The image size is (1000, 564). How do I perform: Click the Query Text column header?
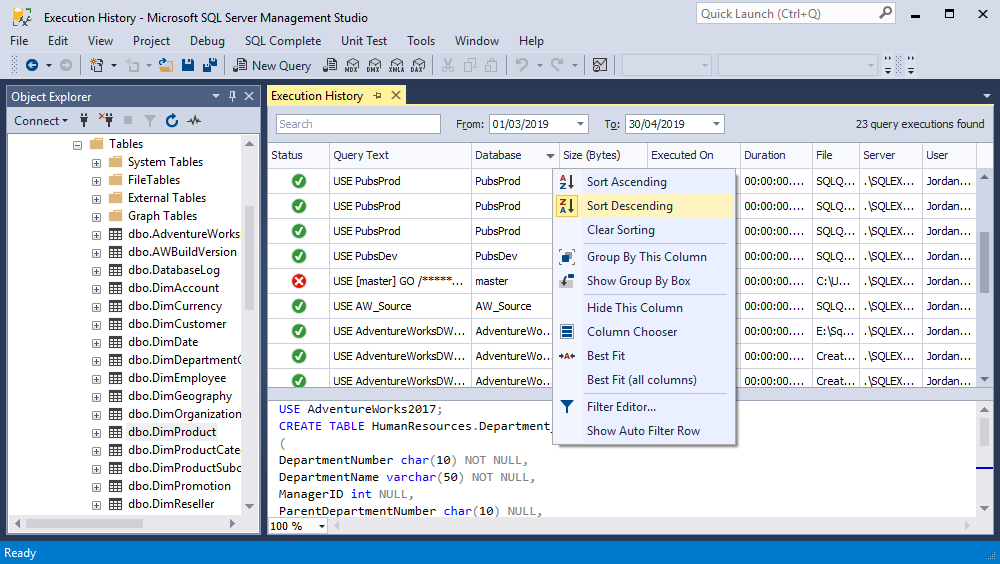(401, 155)
